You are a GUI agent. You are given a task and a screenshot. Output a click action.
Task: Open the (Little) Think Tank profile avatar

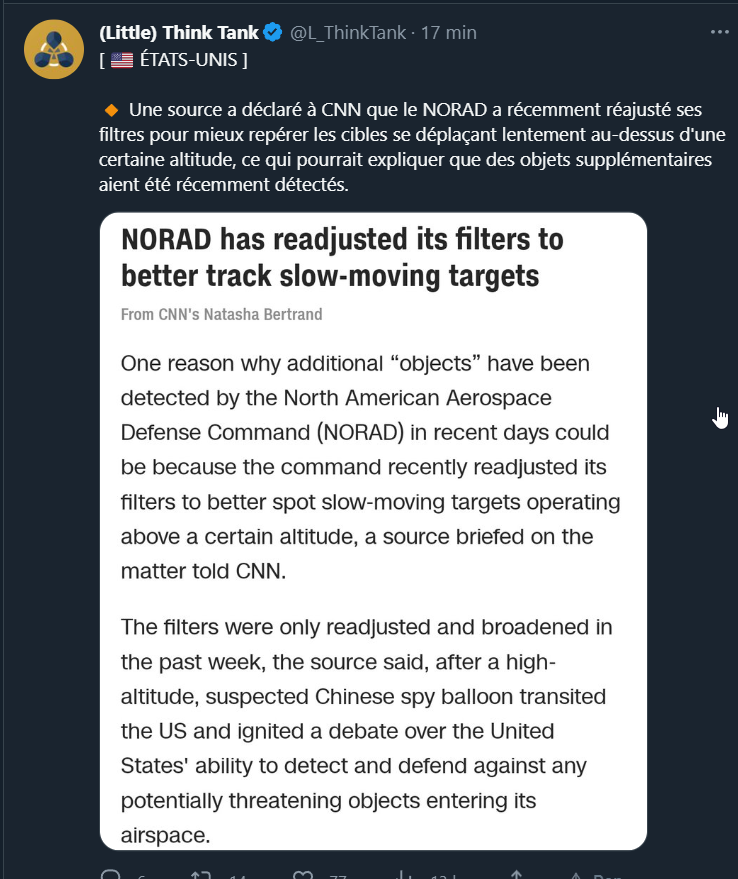[54, 49]
